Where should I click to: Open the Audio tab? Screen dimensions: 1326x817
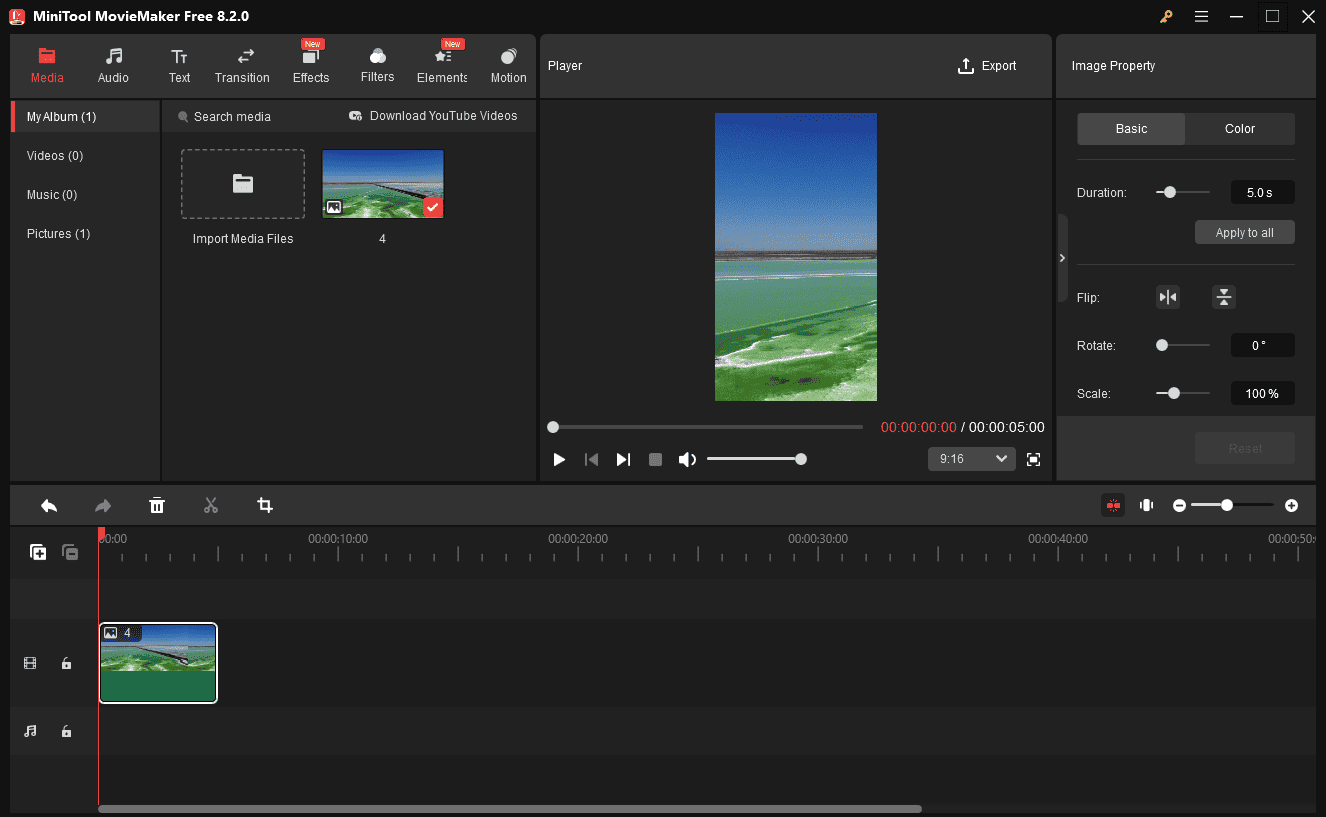point(113,66)
